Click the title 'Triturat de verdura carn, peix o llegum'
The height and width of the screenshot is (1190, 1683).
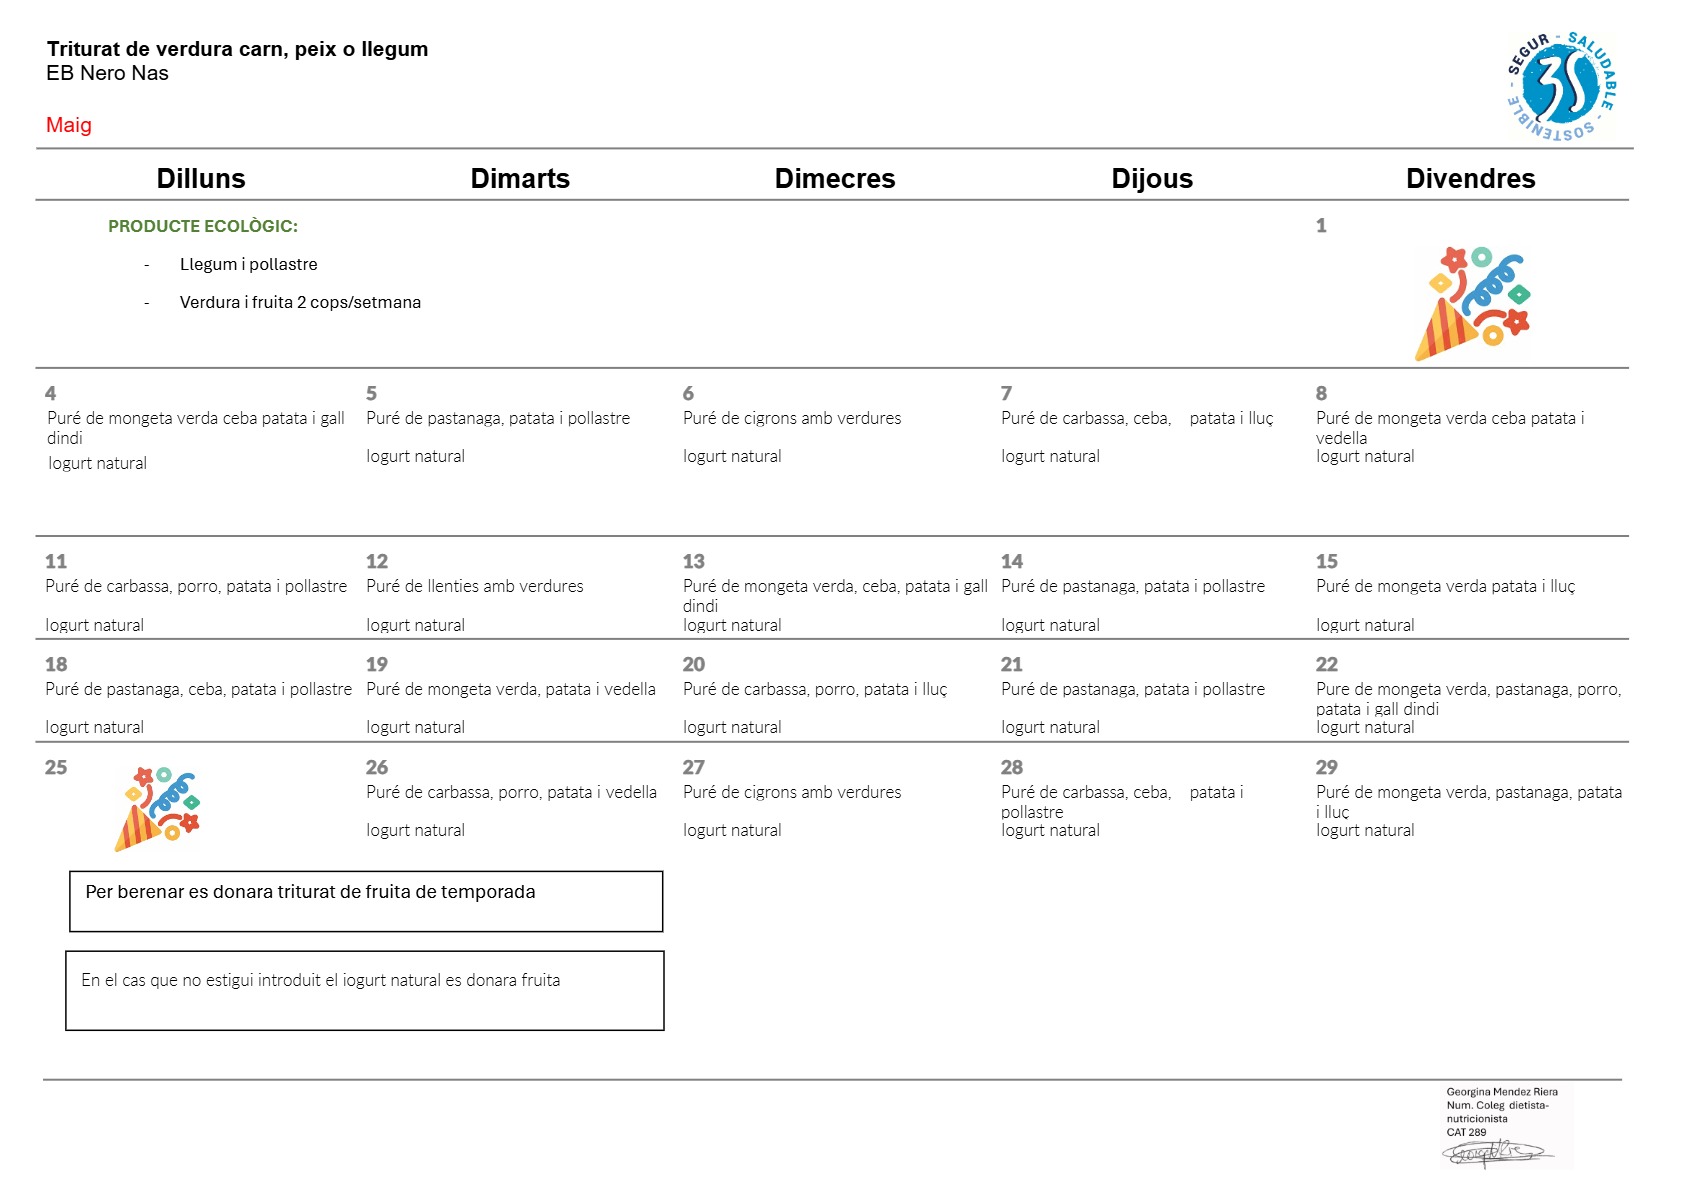pyautogui.click(x=237, y=49)
